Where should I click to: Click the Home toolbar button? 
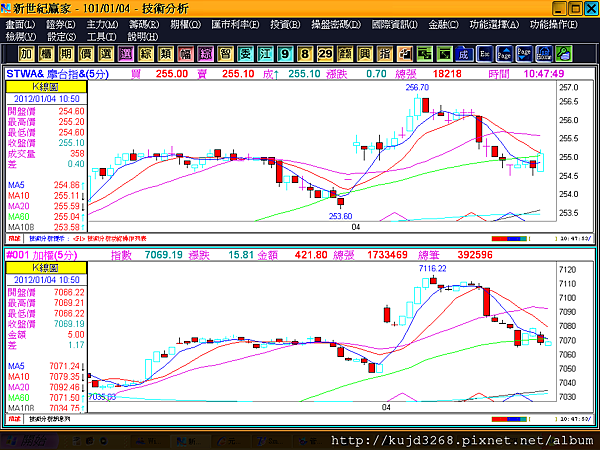544,54
